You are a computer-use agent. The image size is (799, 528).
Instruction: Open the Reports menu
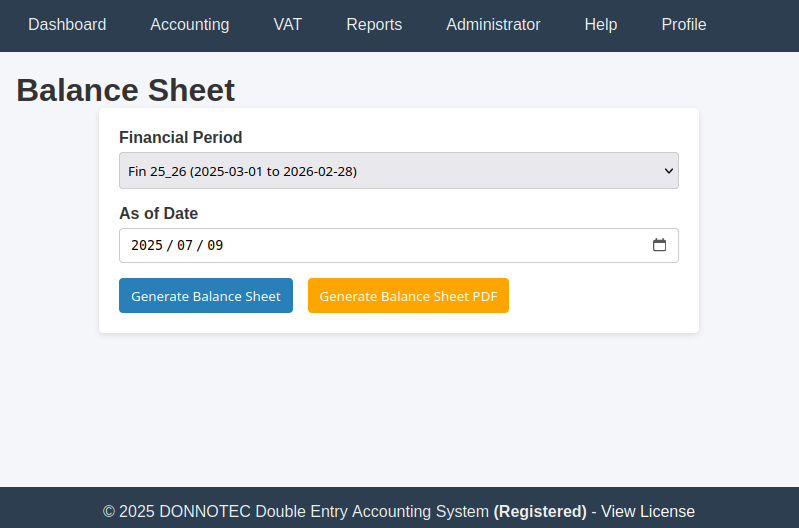(x=374, y=24)
